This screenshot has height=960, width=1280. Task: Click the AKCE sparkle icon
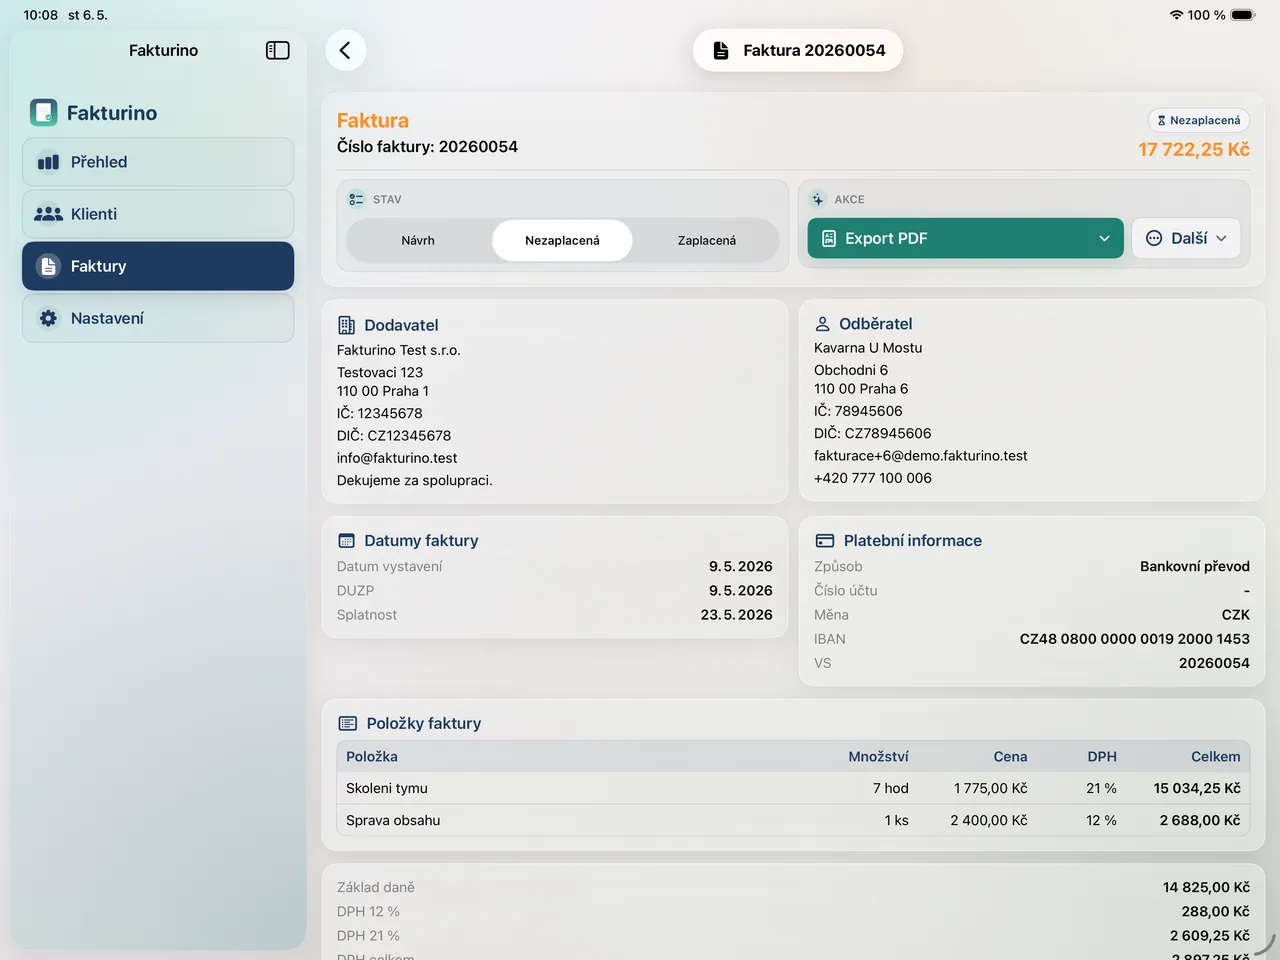pos(818,199)
